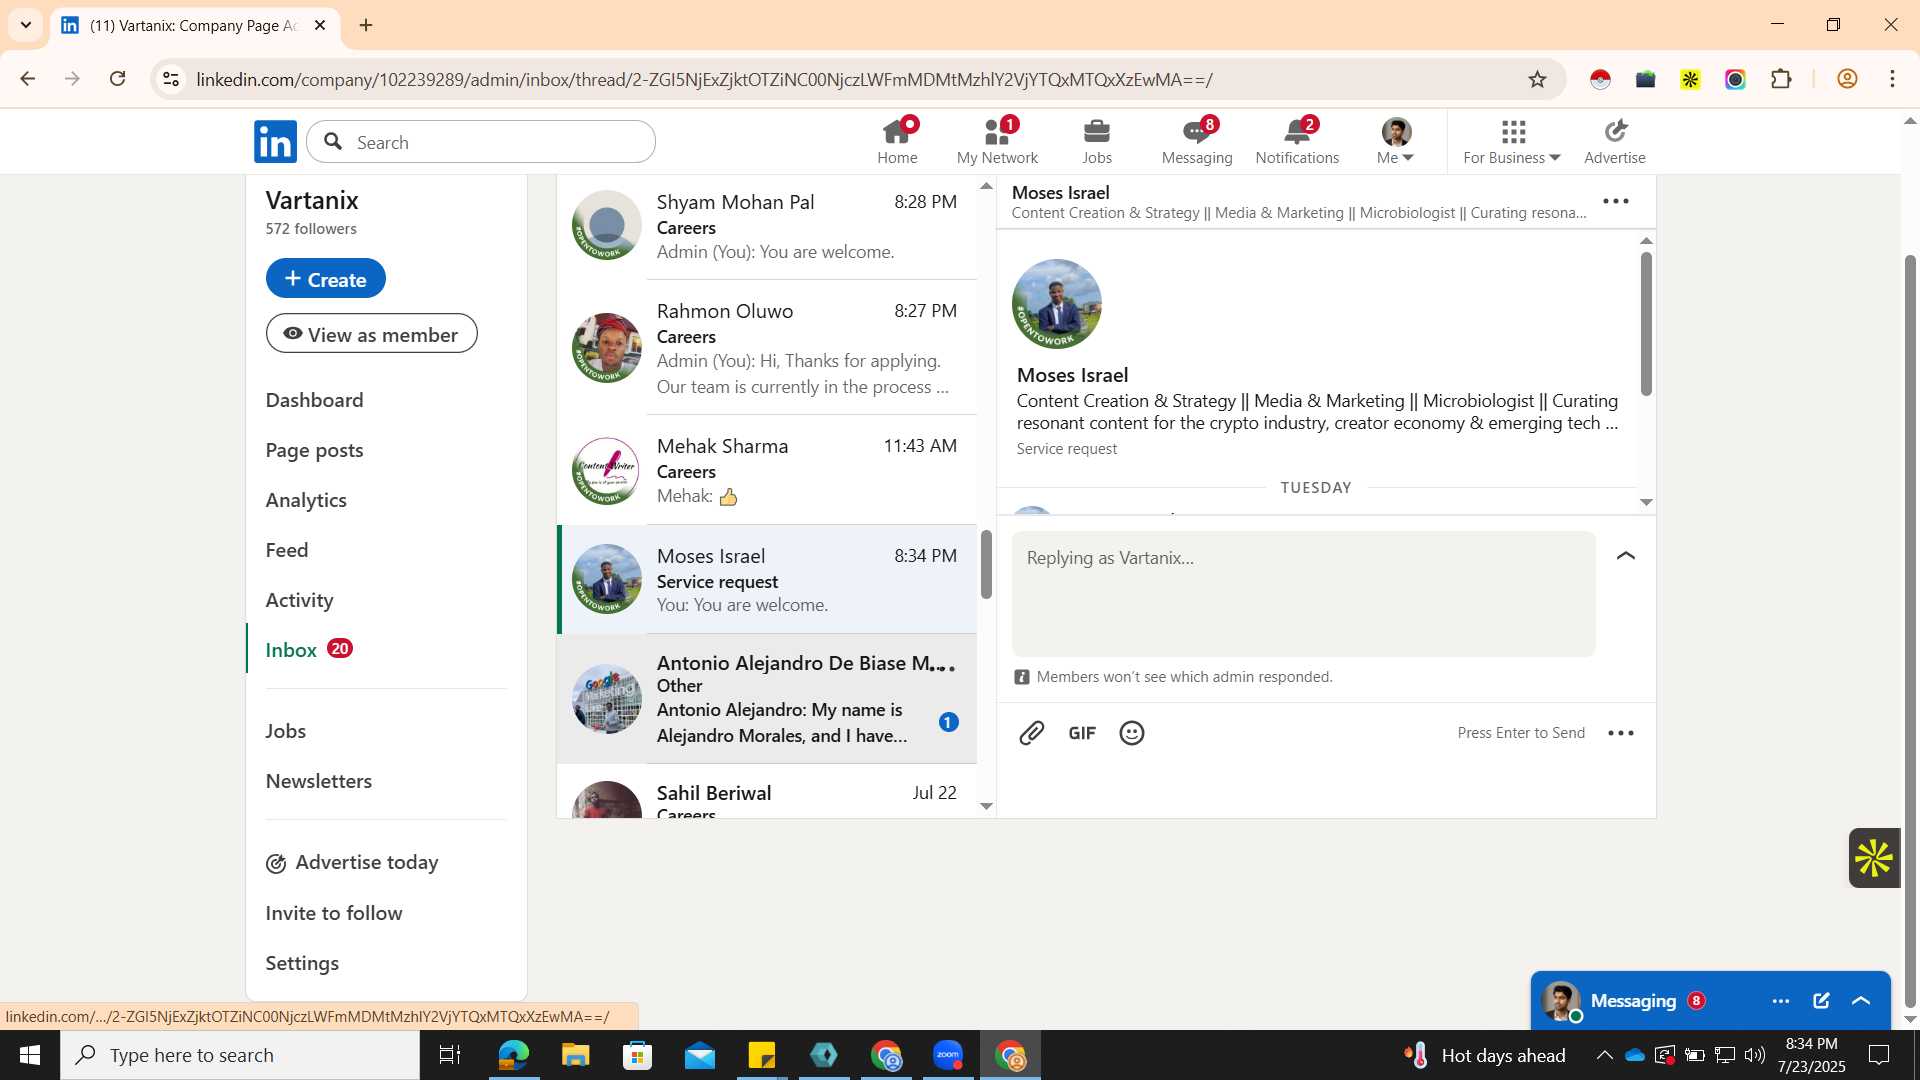
Task: Click the LinkedIn search field
Action: [x=481, y=142]
